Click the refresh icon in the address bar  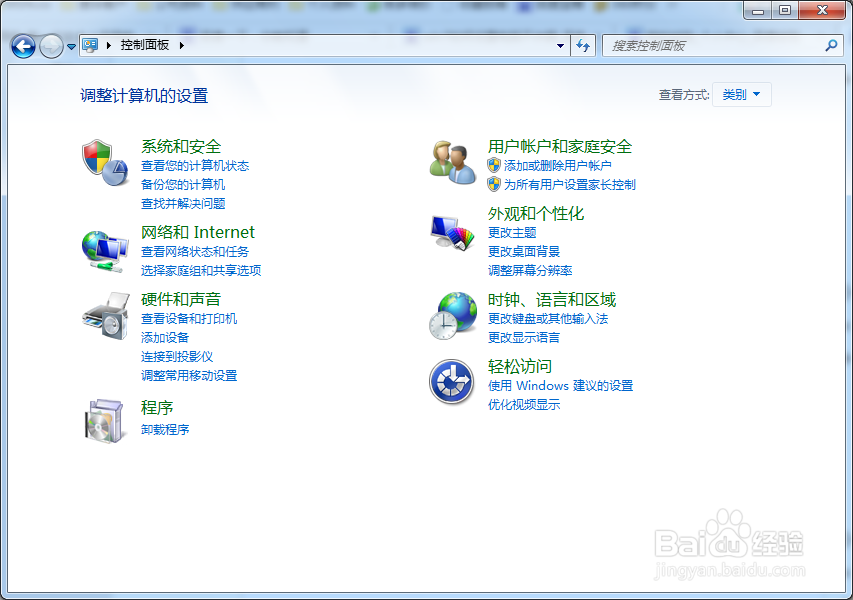click(583, 45)
